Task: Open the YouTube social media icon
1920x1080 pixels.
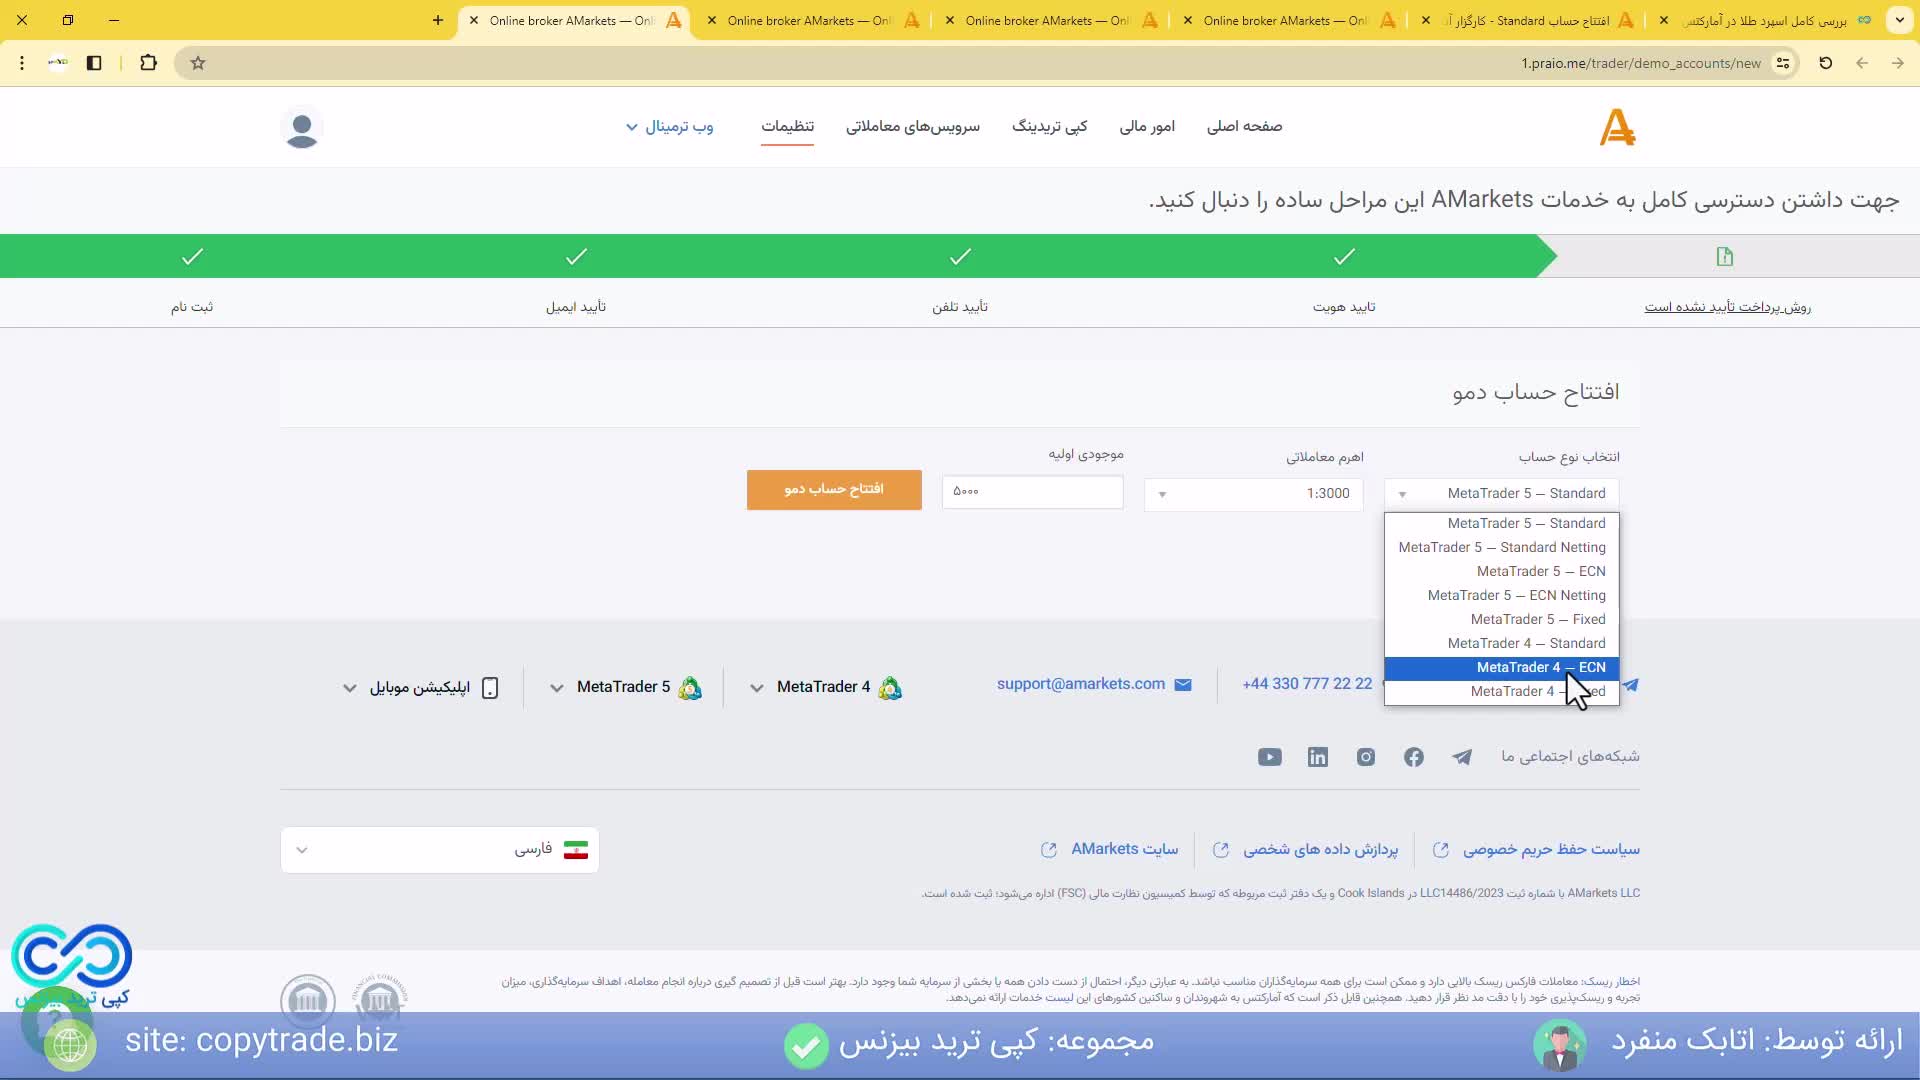Action: [1268, 757]
